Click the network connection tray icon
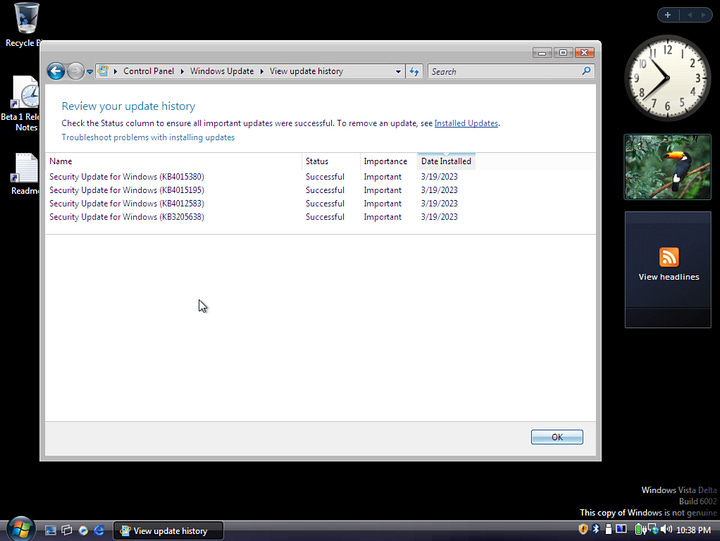The height and width of the screenshot is (541, 720). [653, 530]
